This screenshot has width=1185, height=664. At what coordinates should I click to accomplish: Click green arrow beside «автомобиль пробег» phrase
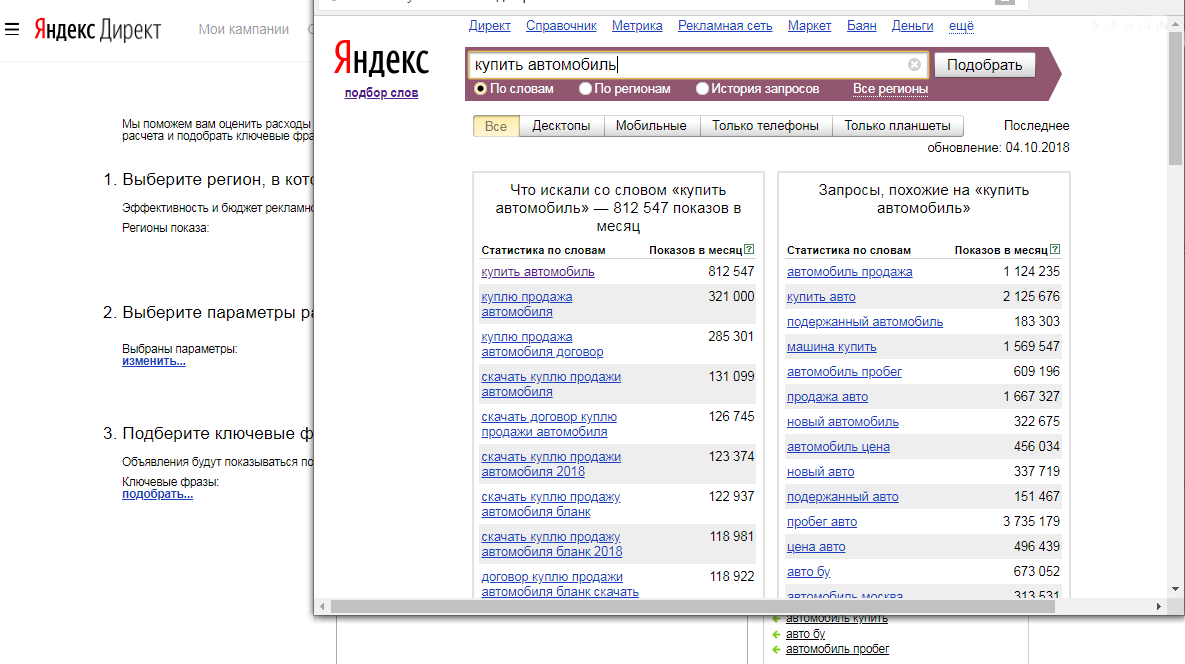tap(776, 649)
